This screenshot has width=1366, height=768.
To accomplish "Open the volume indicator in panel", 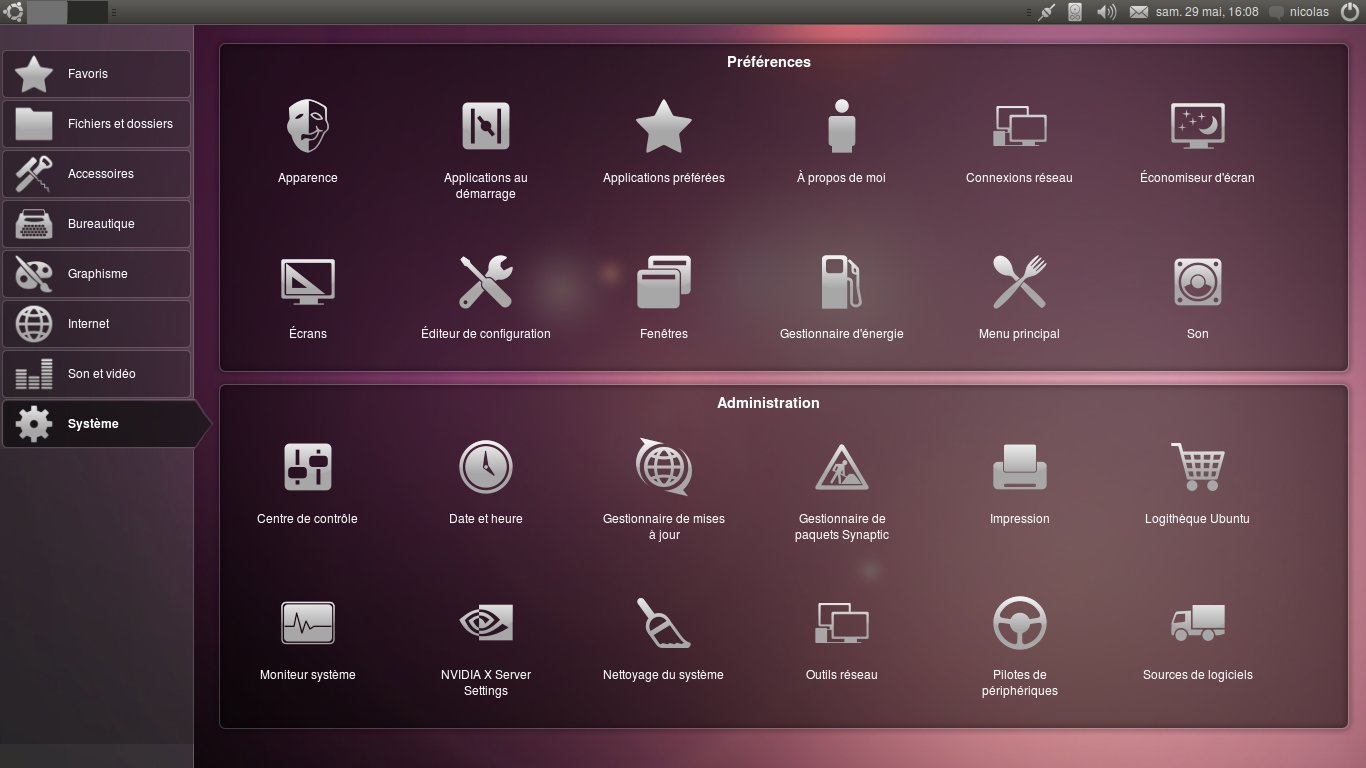I will click(1106, 12).
